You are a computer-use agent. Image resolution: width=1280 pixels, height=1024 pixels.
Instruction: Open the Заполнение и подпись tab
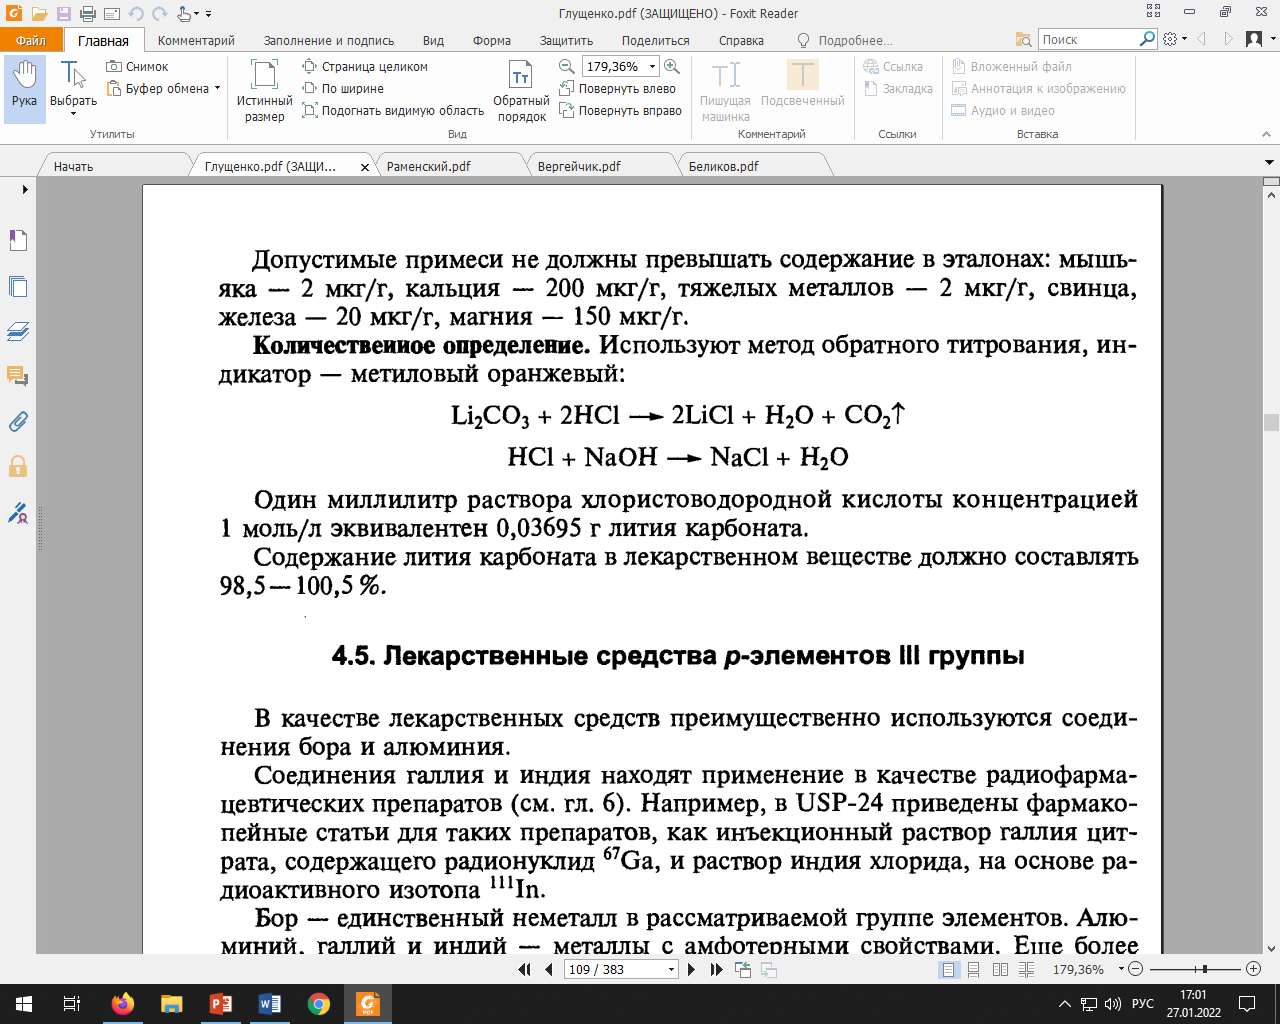pyautogui.click(x=329, y=41)
